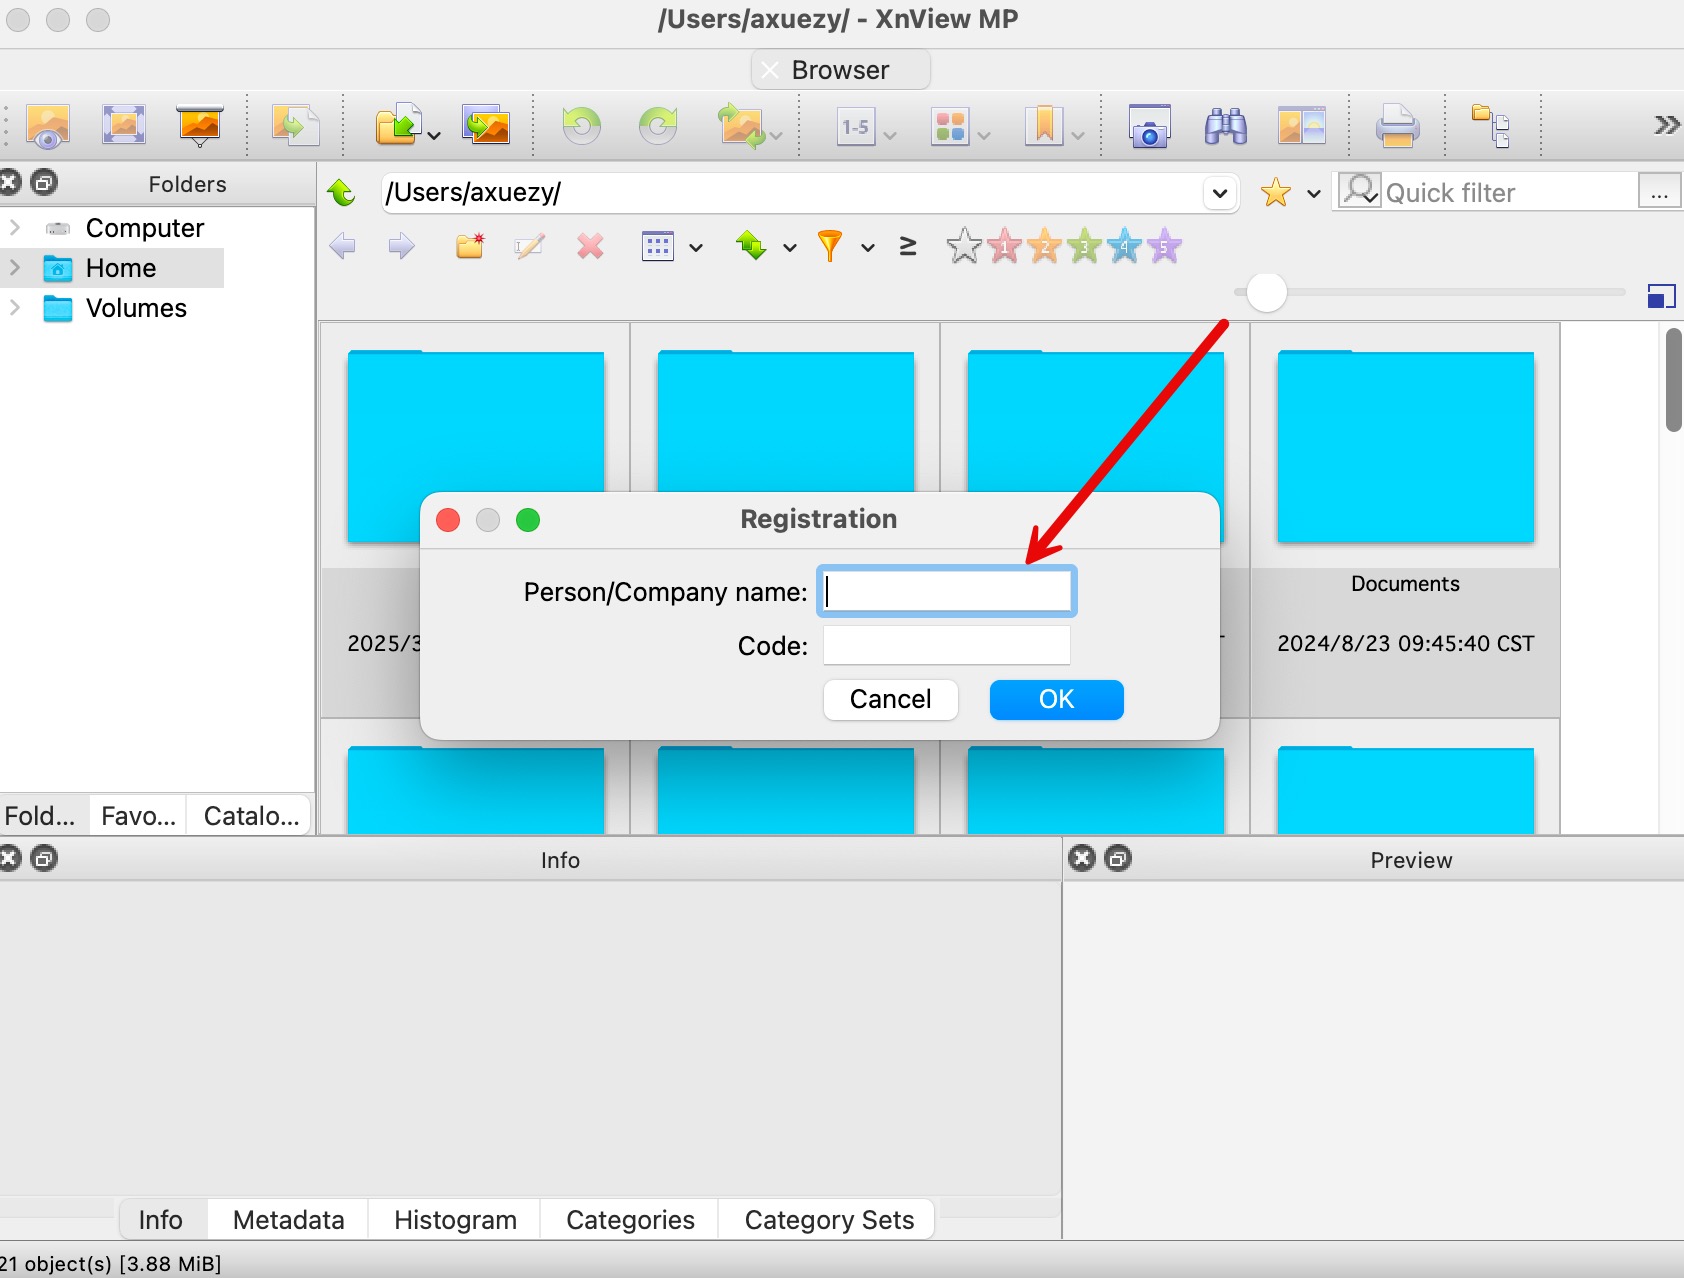Create a new folder with folder icon
The width and height of the screenshot is (1684, 1278).
pyautogui.click(x=470, y=246)
